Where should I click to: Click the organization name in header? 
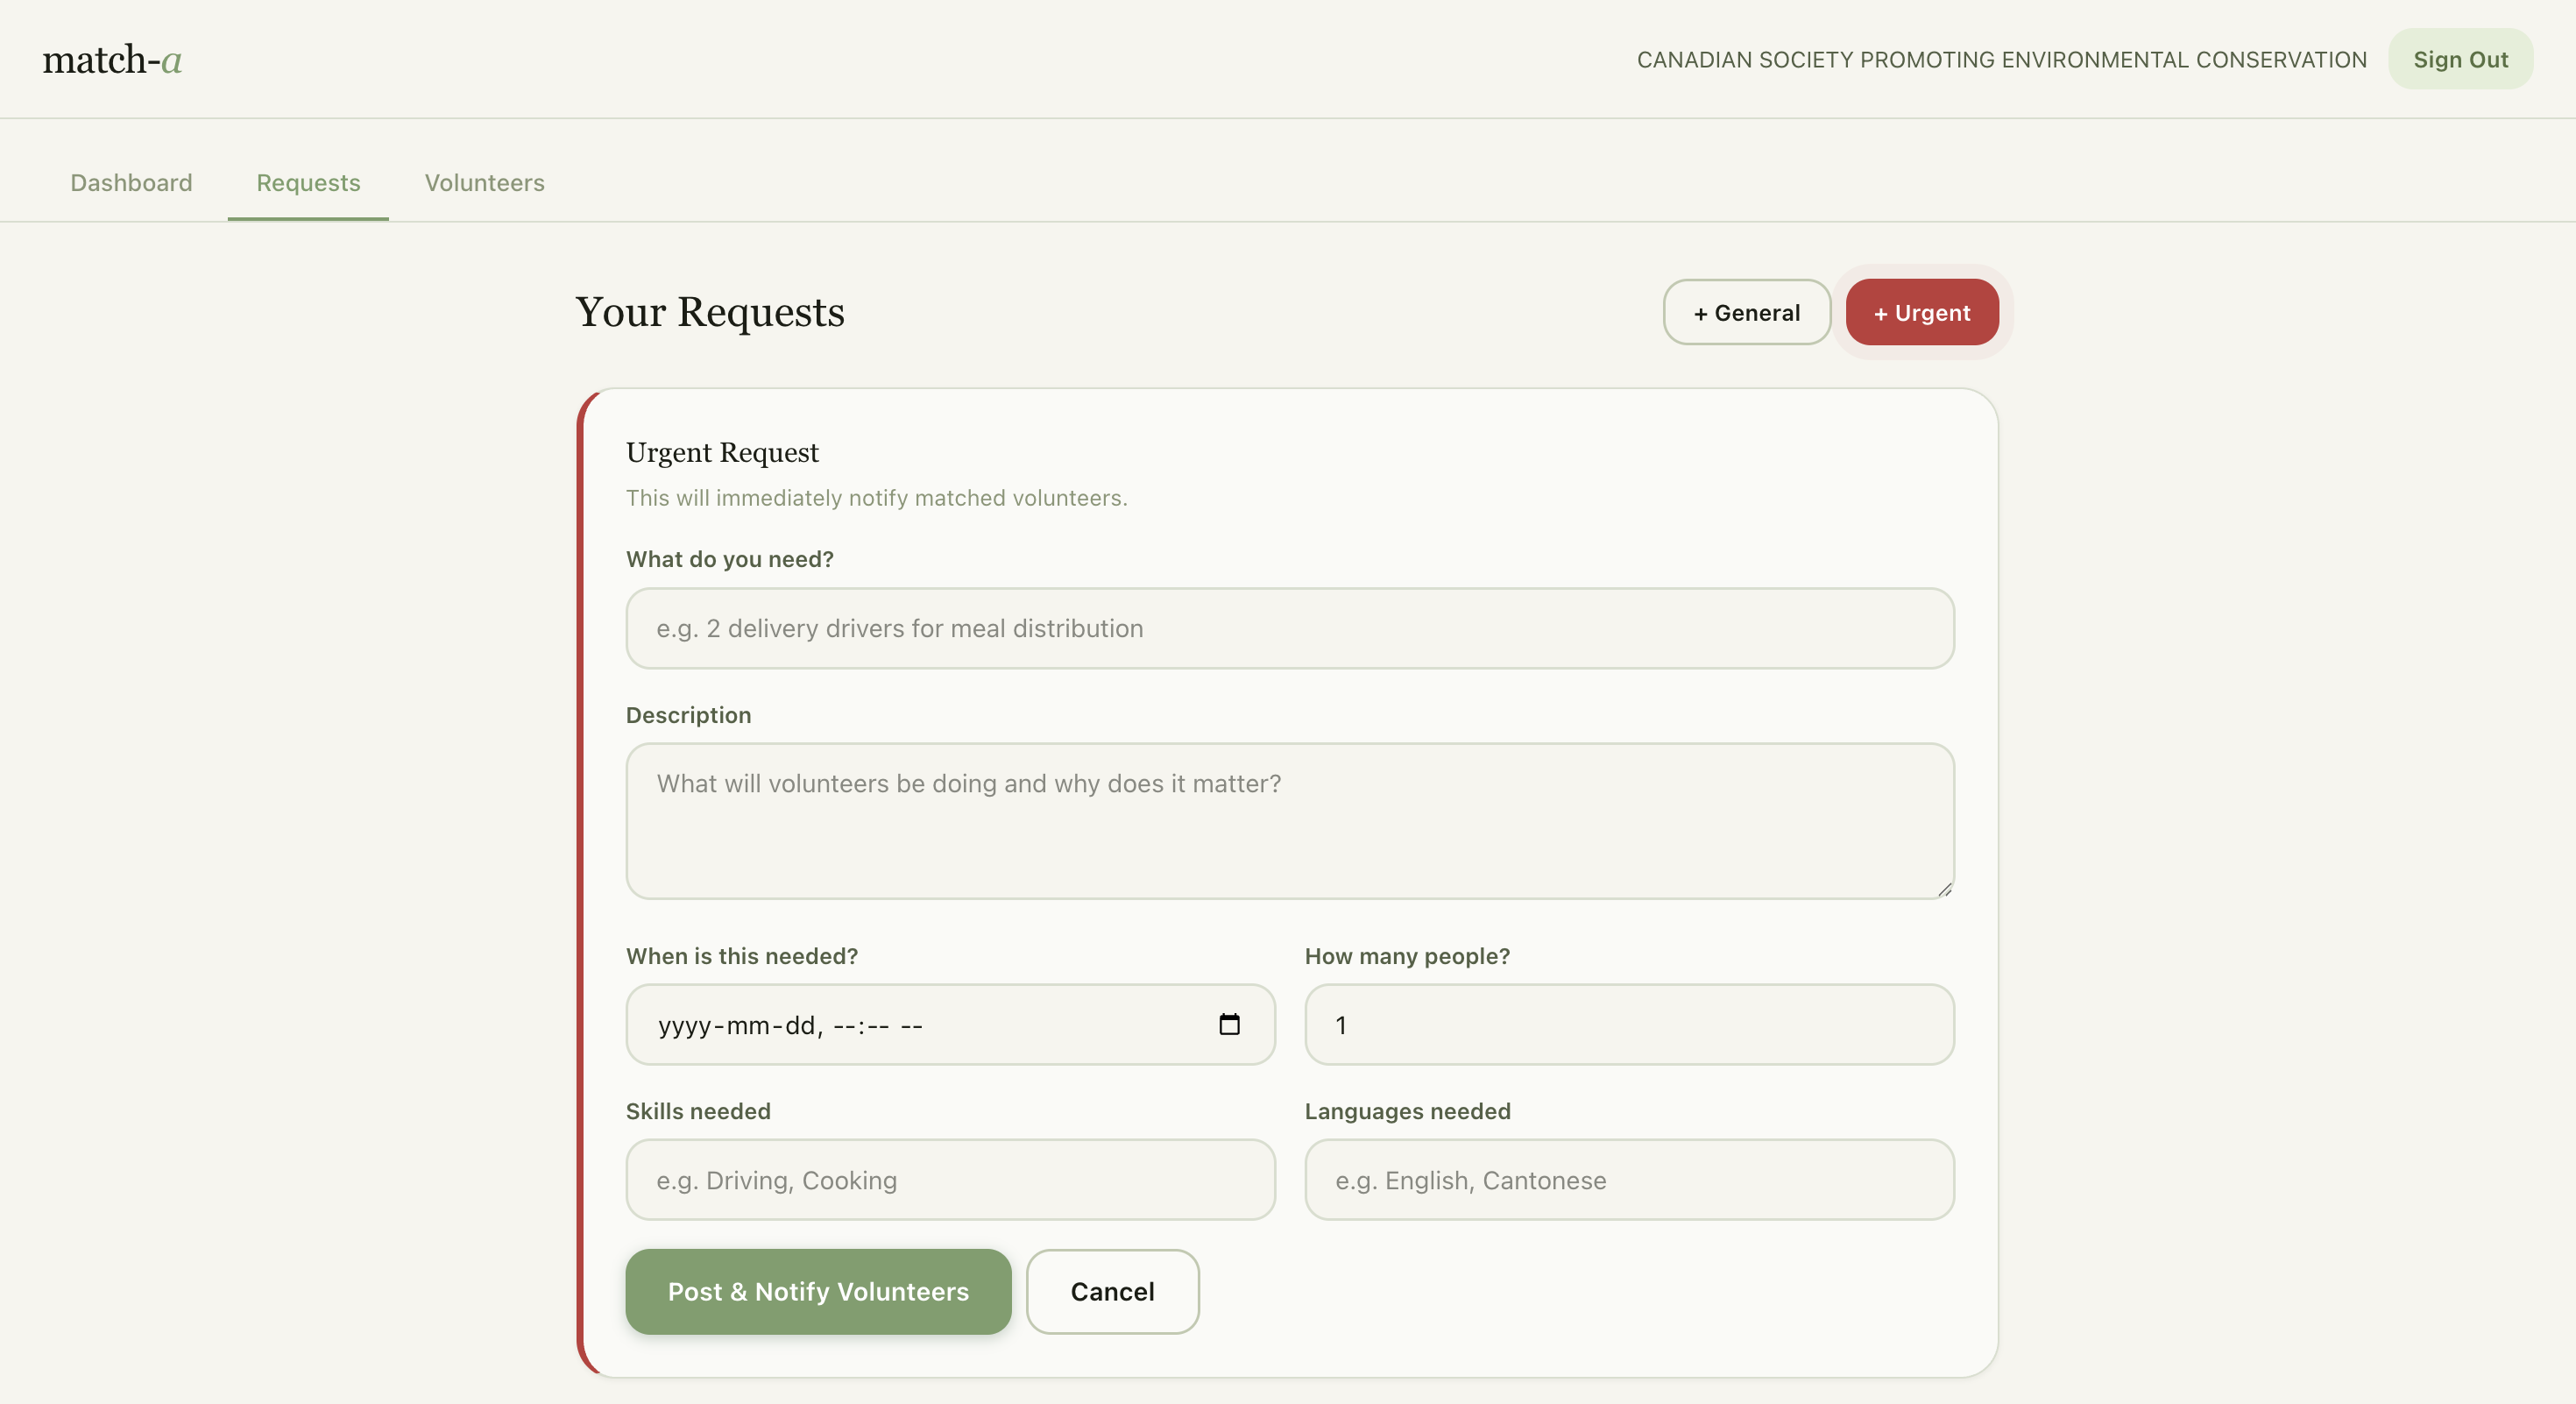point(2001,60)
